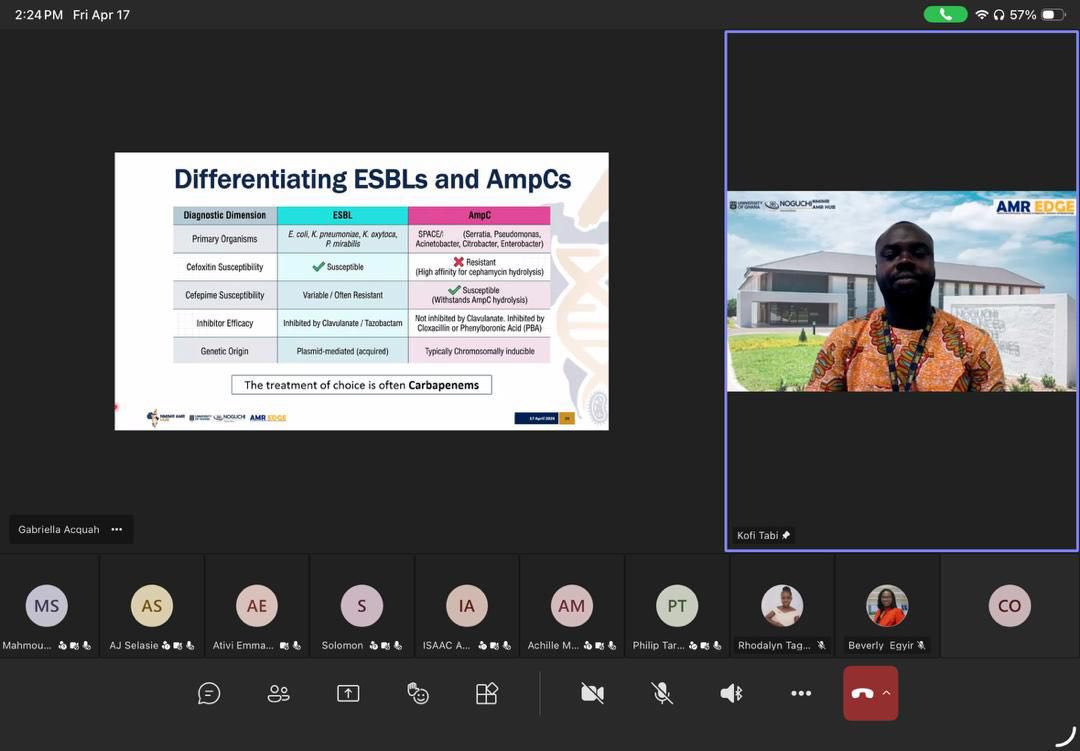Select the CO participant tile

(x=1009, y=605)
